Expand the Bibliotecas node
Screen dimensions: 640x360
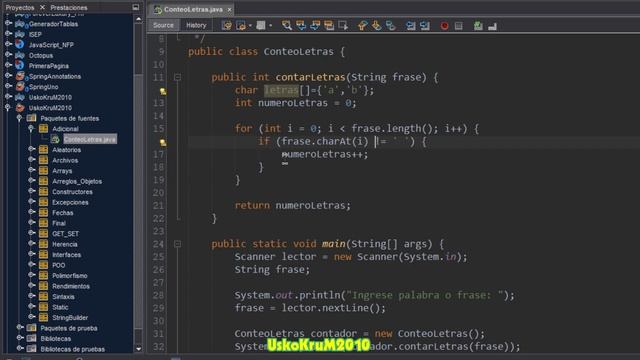(19, 338)
